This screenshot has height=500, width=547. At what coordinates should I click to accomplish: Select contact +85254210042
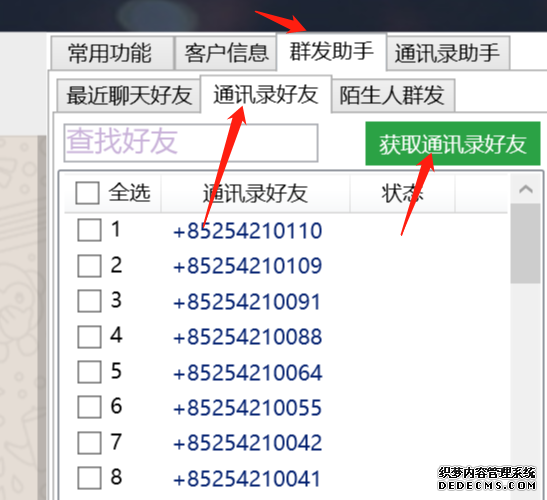pos(248,443)
